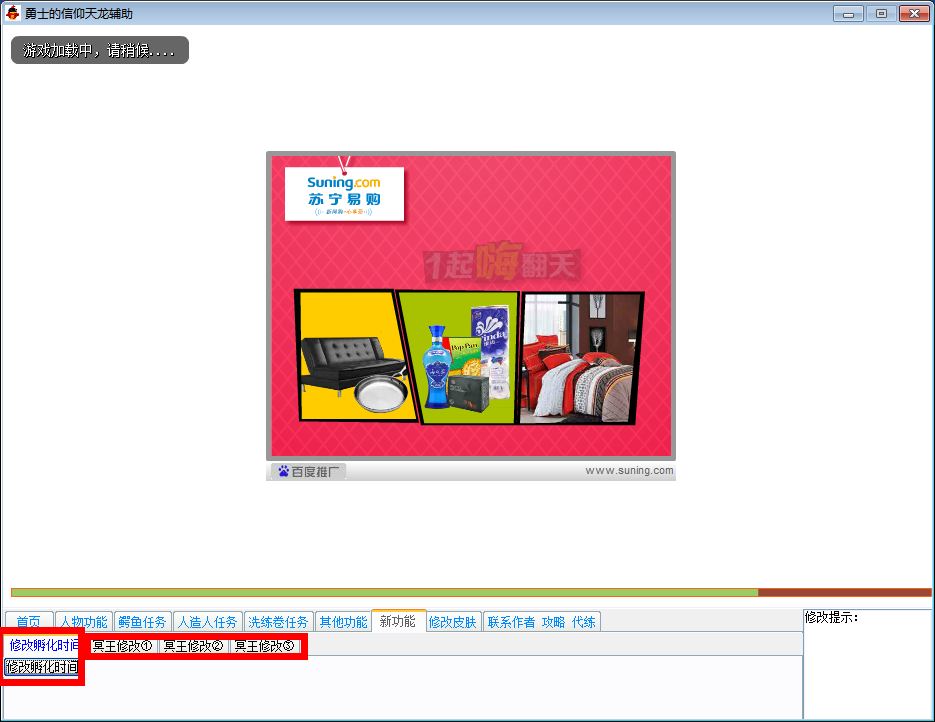935x722 pixels.
Task: Go to the 洗练卷任务 tab
Action: click(279, 622)
